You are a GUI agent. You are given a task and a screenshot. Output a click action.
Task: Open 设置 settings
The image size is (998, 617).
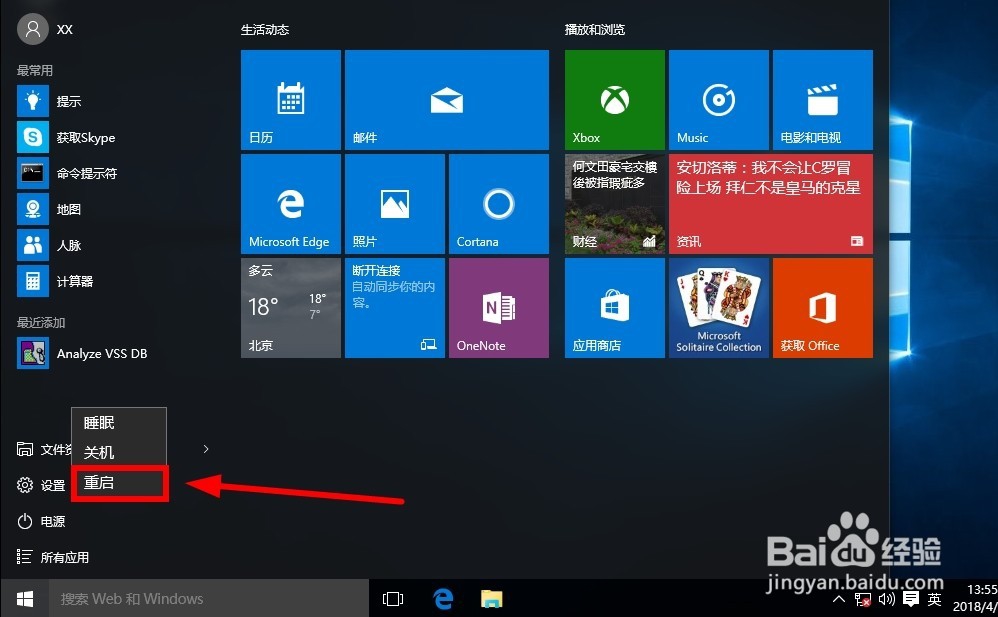[x=41, y=485]
